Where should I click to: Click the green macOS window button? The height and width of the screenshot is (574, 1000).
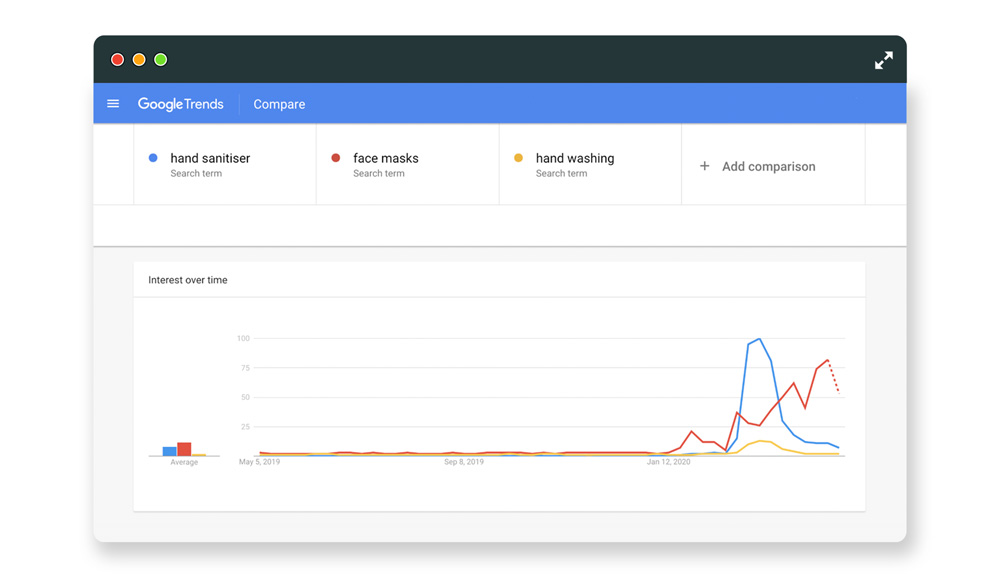(x=161, y=60)
